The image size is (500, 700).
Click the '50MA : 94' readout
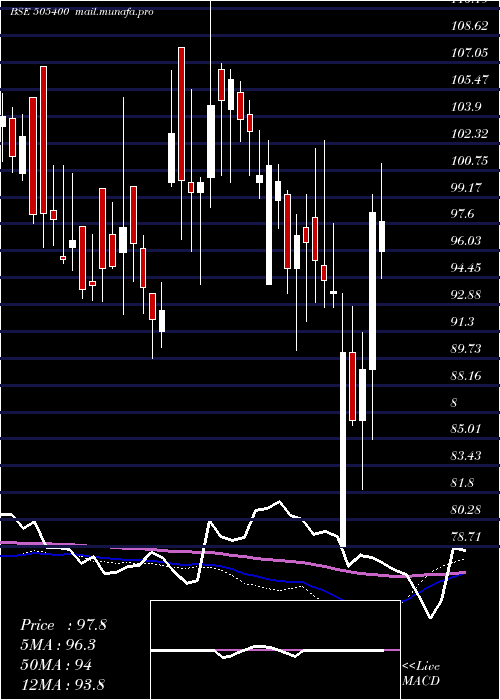(56, 665)
